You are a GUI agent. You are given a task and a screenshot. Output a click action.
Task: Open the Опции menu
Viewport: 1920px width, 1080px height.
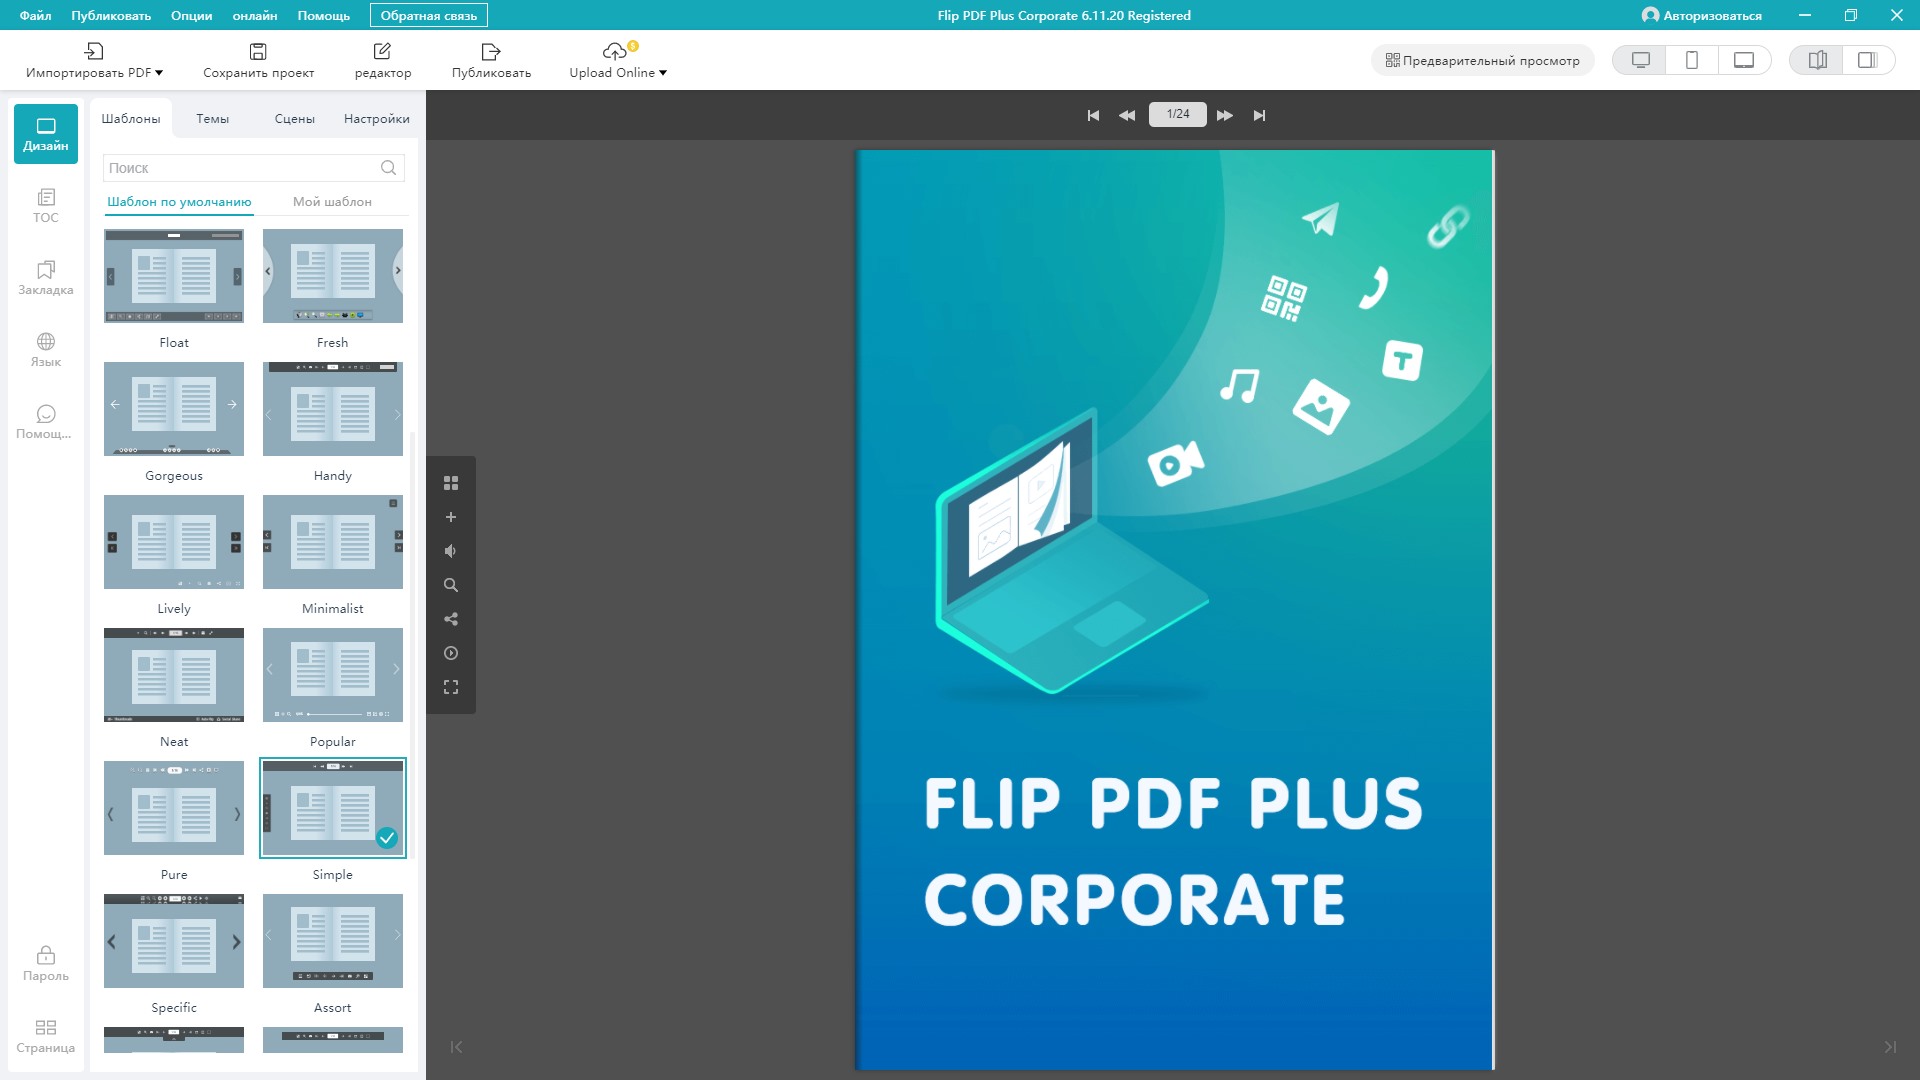(x=191, y=15)
